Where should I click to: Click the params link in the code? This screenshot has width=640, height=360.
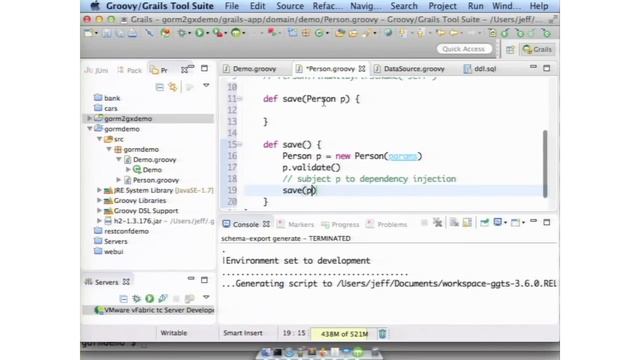402,157
